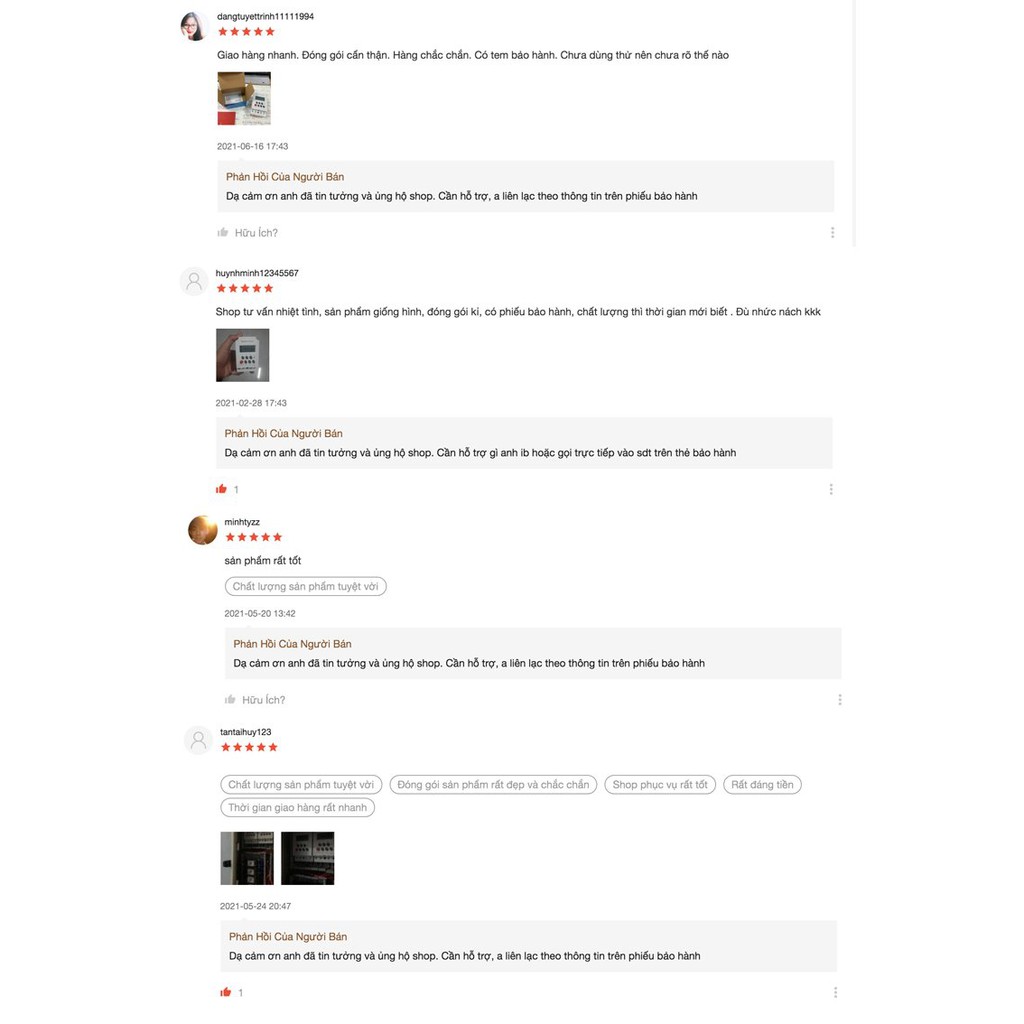
Task: Click helpful thumbs-up under dangtuyettrinh11111994 review
Action: tap(223, 232)
